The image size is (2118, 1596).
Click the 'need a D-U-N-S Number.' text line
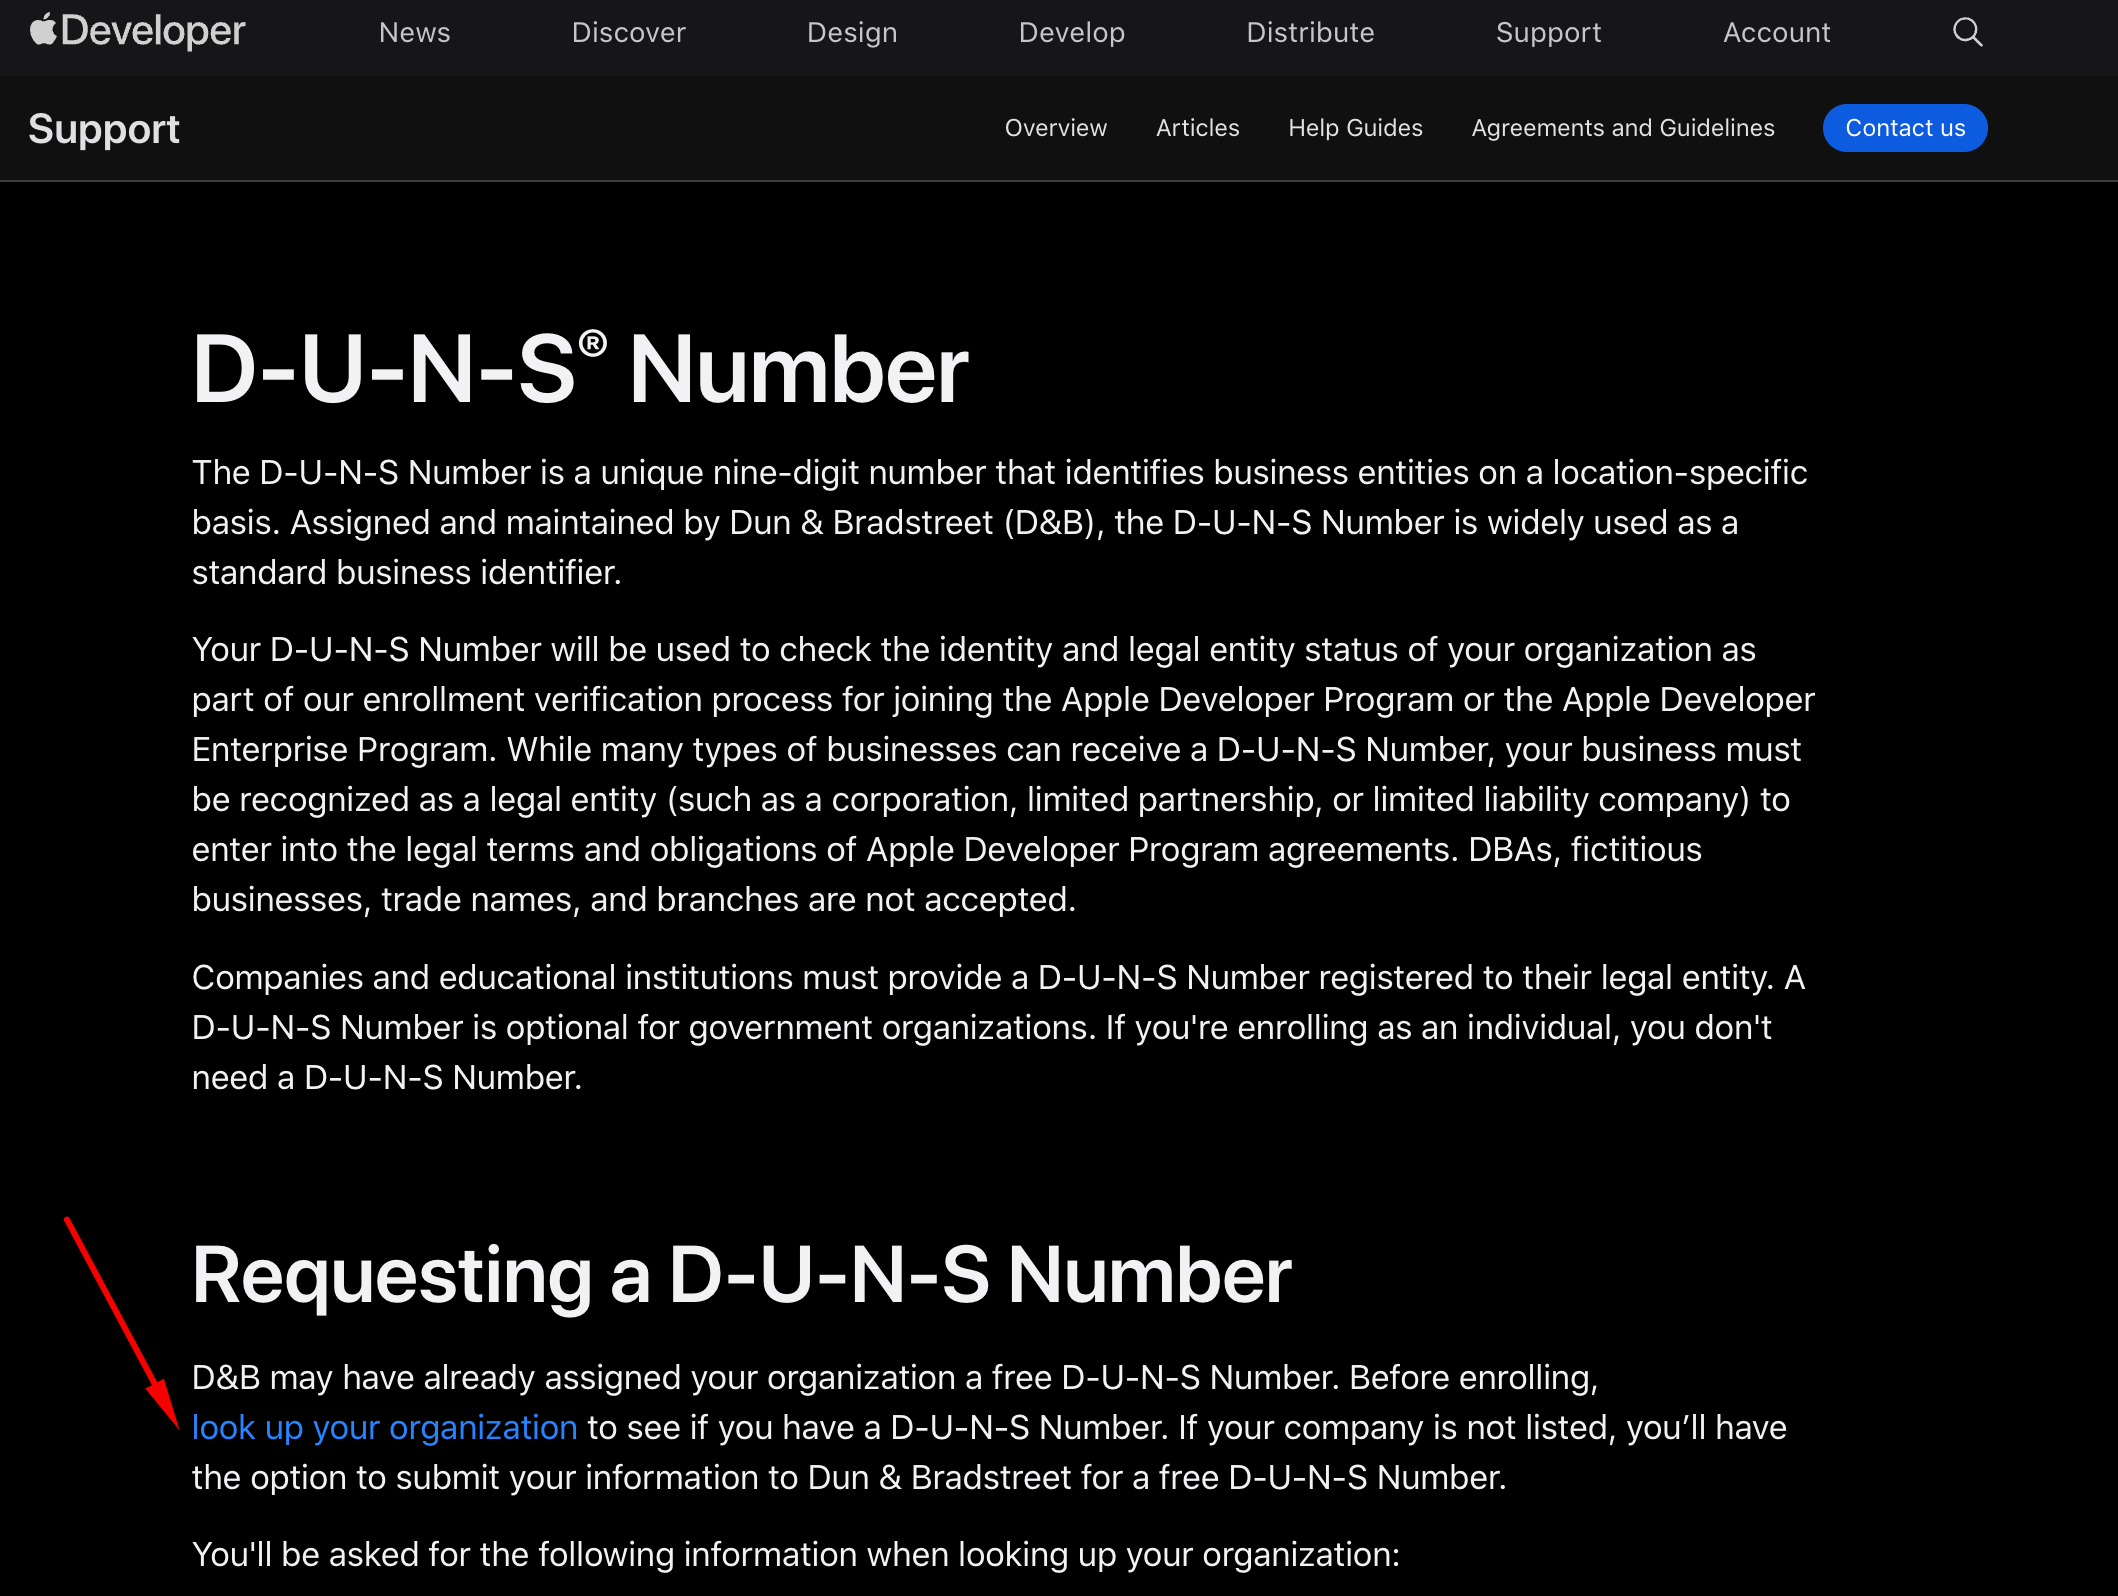coord(387,1077)
